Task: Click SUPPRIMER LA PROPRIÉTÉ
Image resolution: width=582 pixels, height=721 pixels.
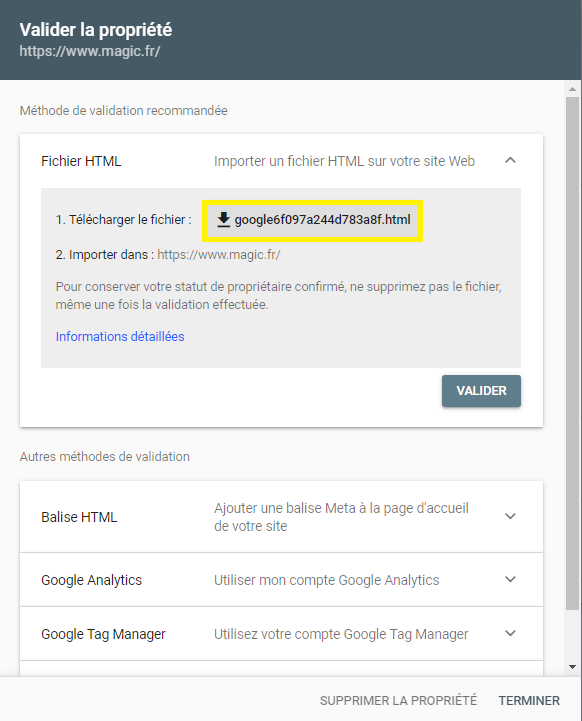Action: 398,700
